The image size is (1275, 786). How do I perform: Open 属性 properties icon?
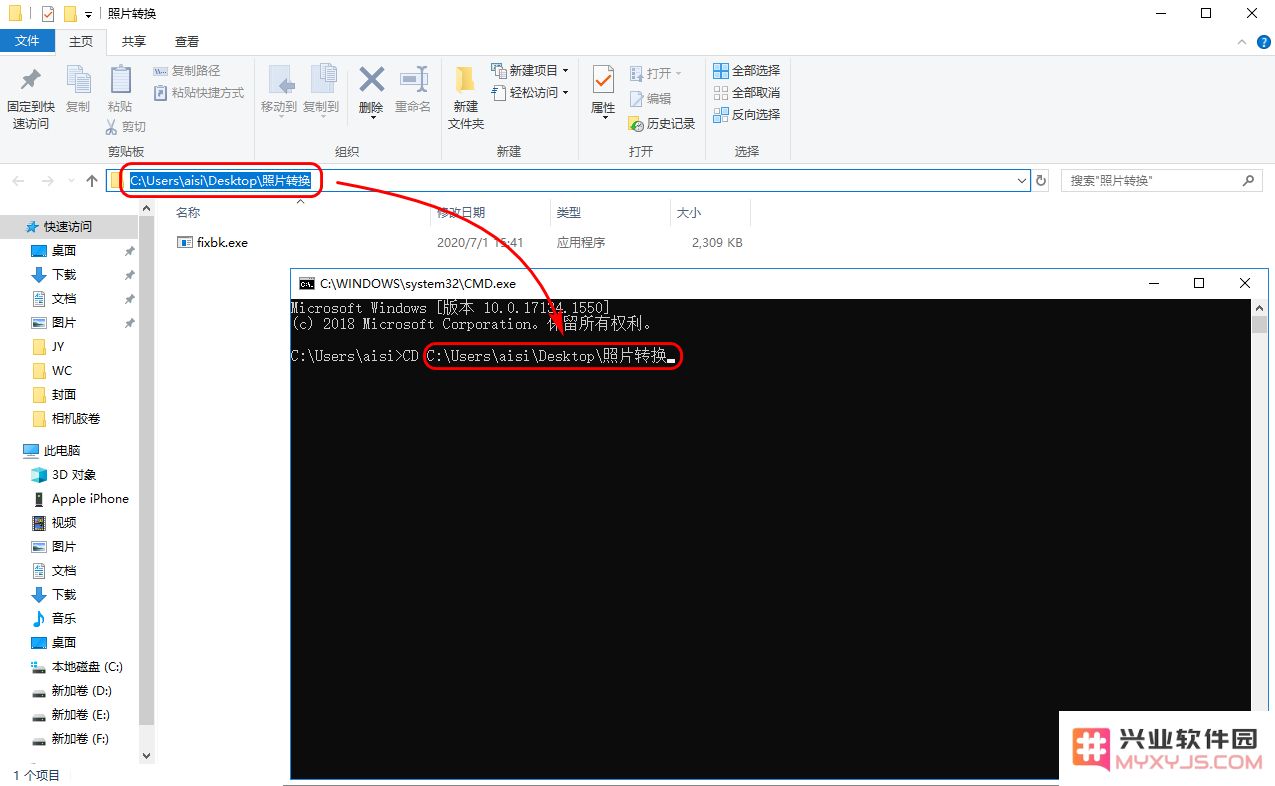coord(603,81)
